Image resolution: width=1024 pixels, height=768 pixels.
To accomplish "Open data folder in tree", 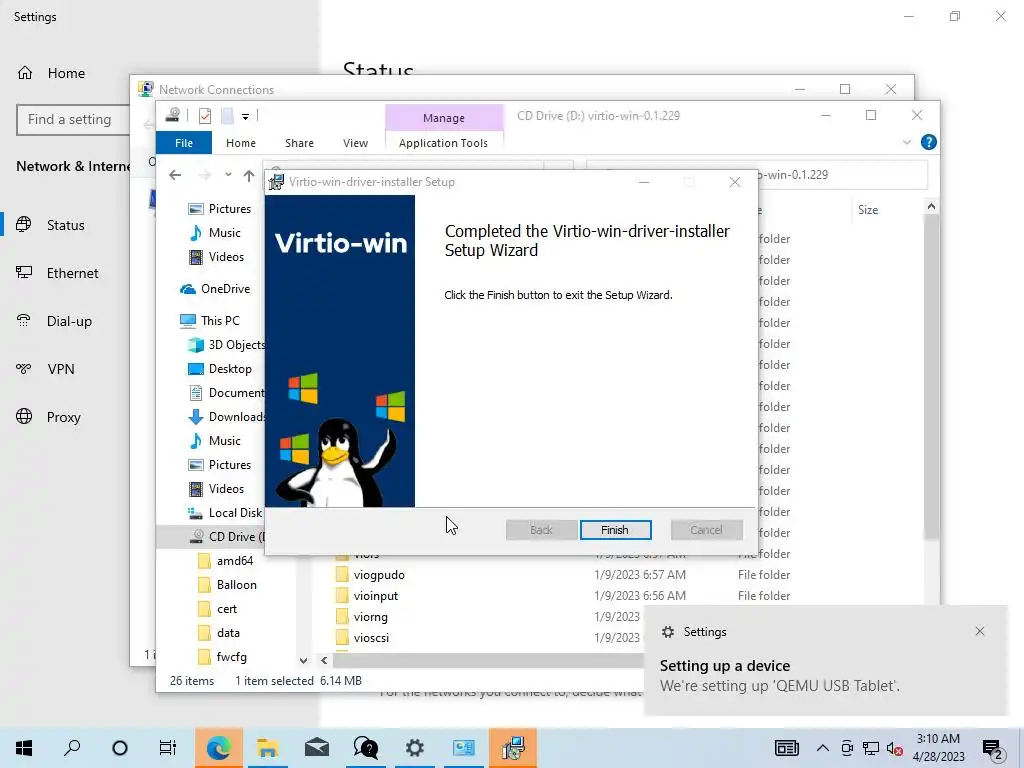I will pos(219,633).
